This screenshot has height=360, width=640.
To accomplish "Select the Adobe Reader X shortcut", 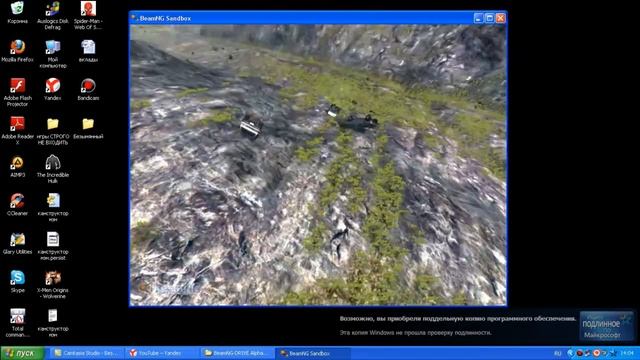I will pyautogui.click(x=17, y=131).
